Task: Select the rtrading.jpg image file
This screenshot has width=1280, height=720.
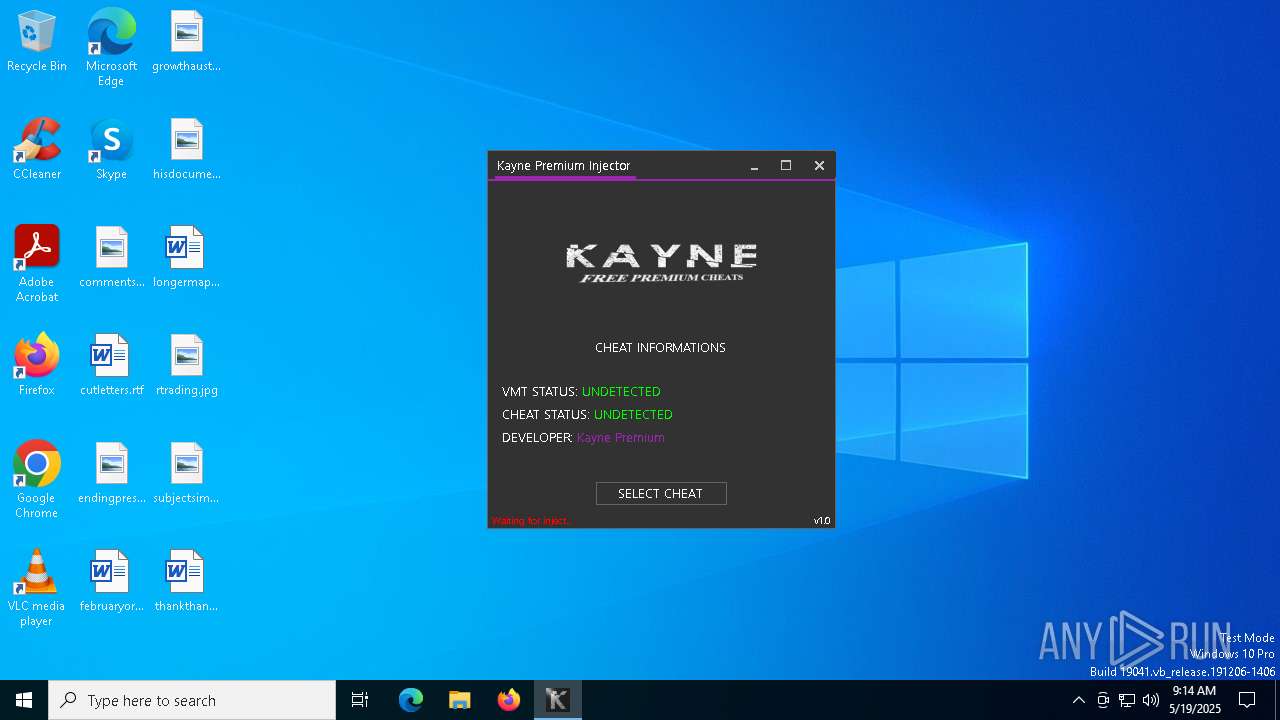Action: click(x=186, y=366)
